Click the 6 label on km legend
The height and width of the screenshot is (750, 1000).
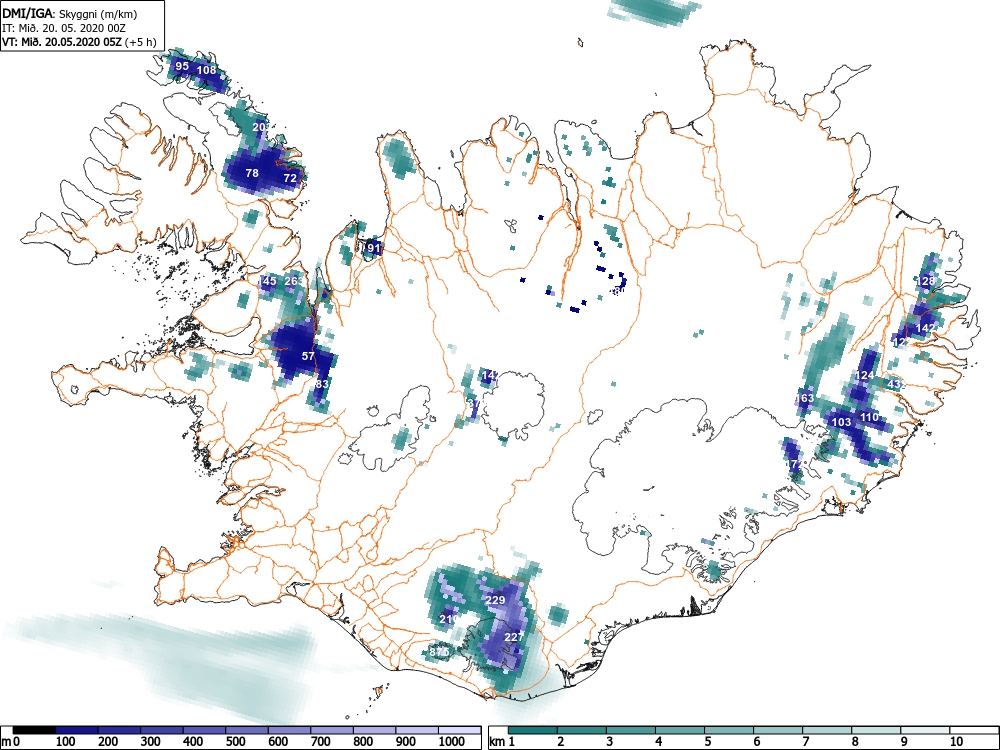756,742
